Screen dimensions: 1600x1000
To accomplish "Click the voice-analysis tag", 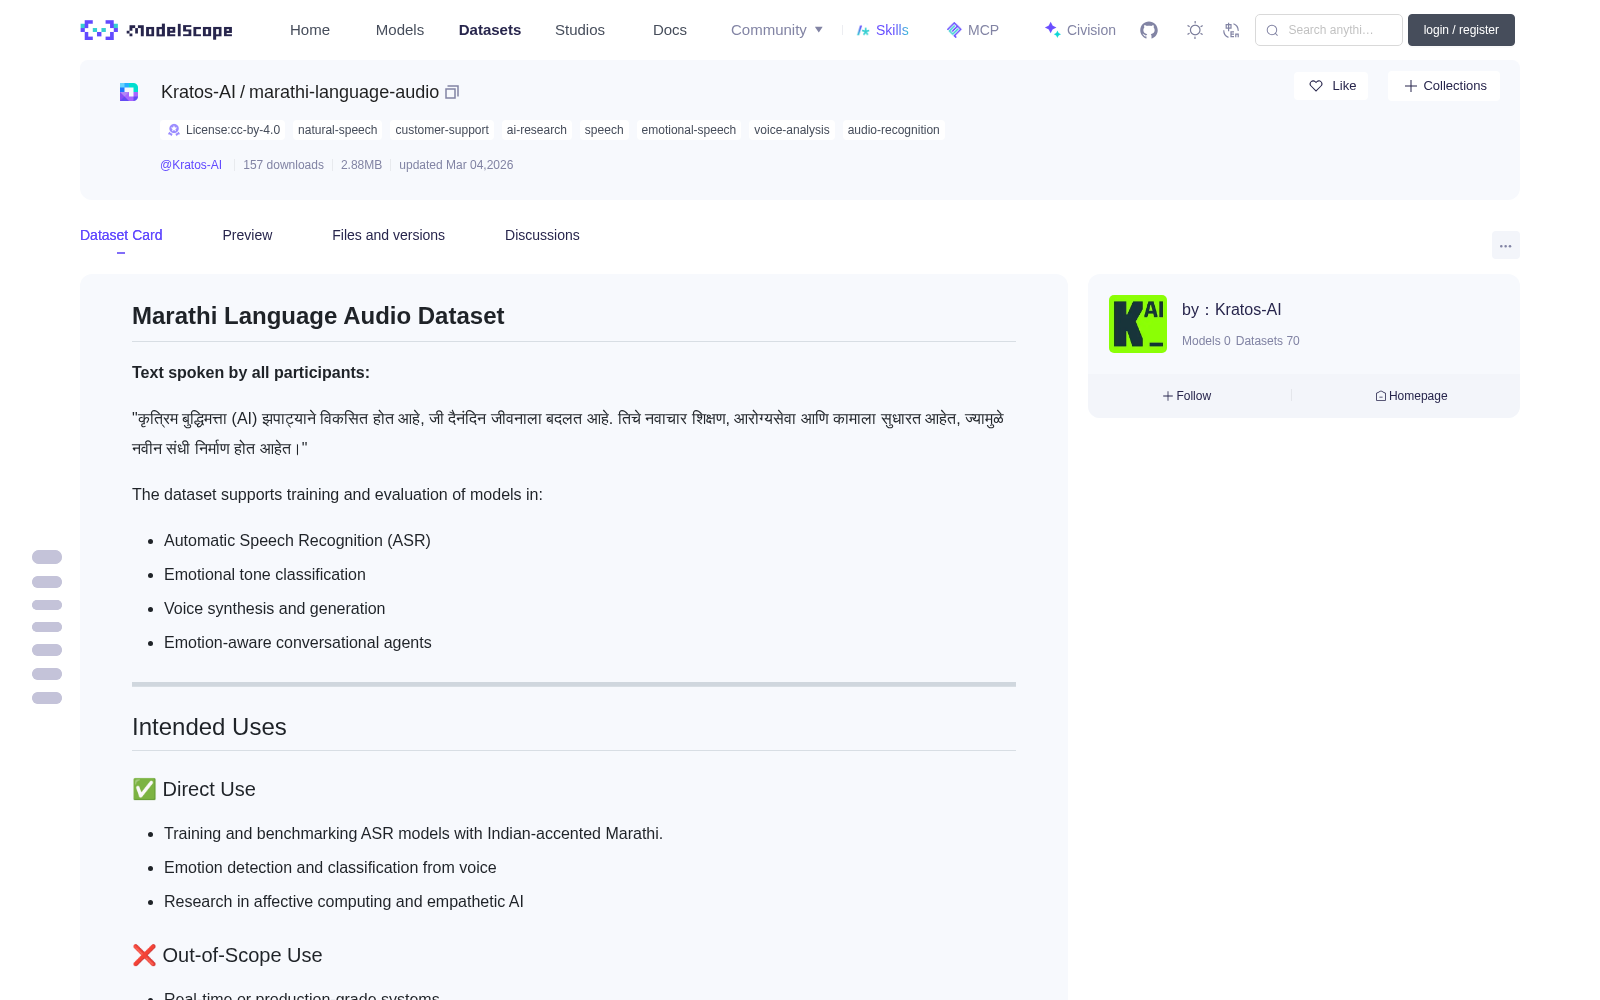I will (x=792, y=130).
